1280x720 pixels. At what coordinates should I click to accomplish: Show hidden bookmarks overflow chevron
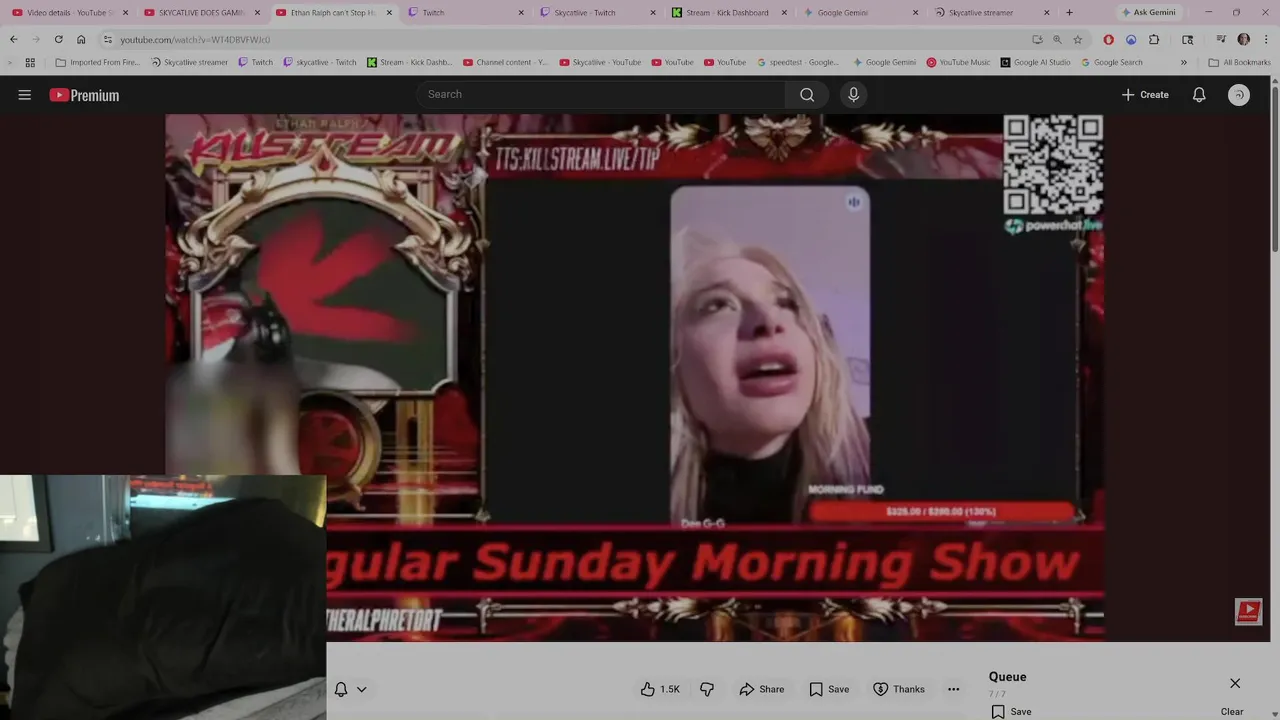point(1183,62)
